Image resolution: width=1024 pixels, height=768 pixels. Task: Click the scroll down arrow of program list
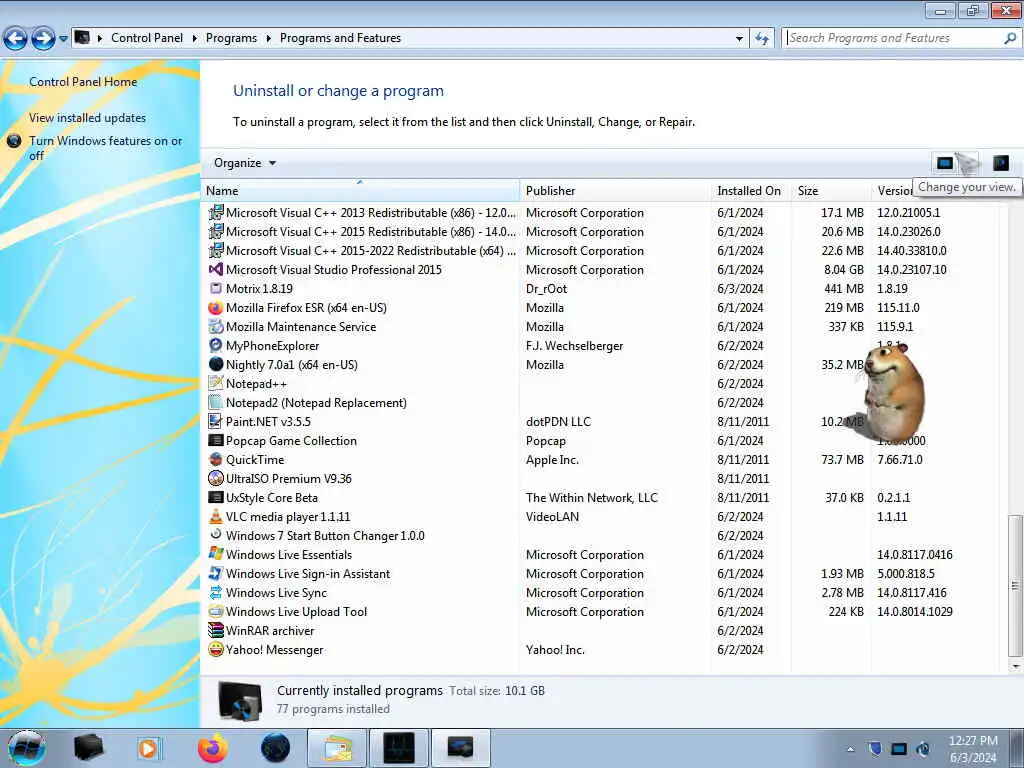click(1015, 667)
